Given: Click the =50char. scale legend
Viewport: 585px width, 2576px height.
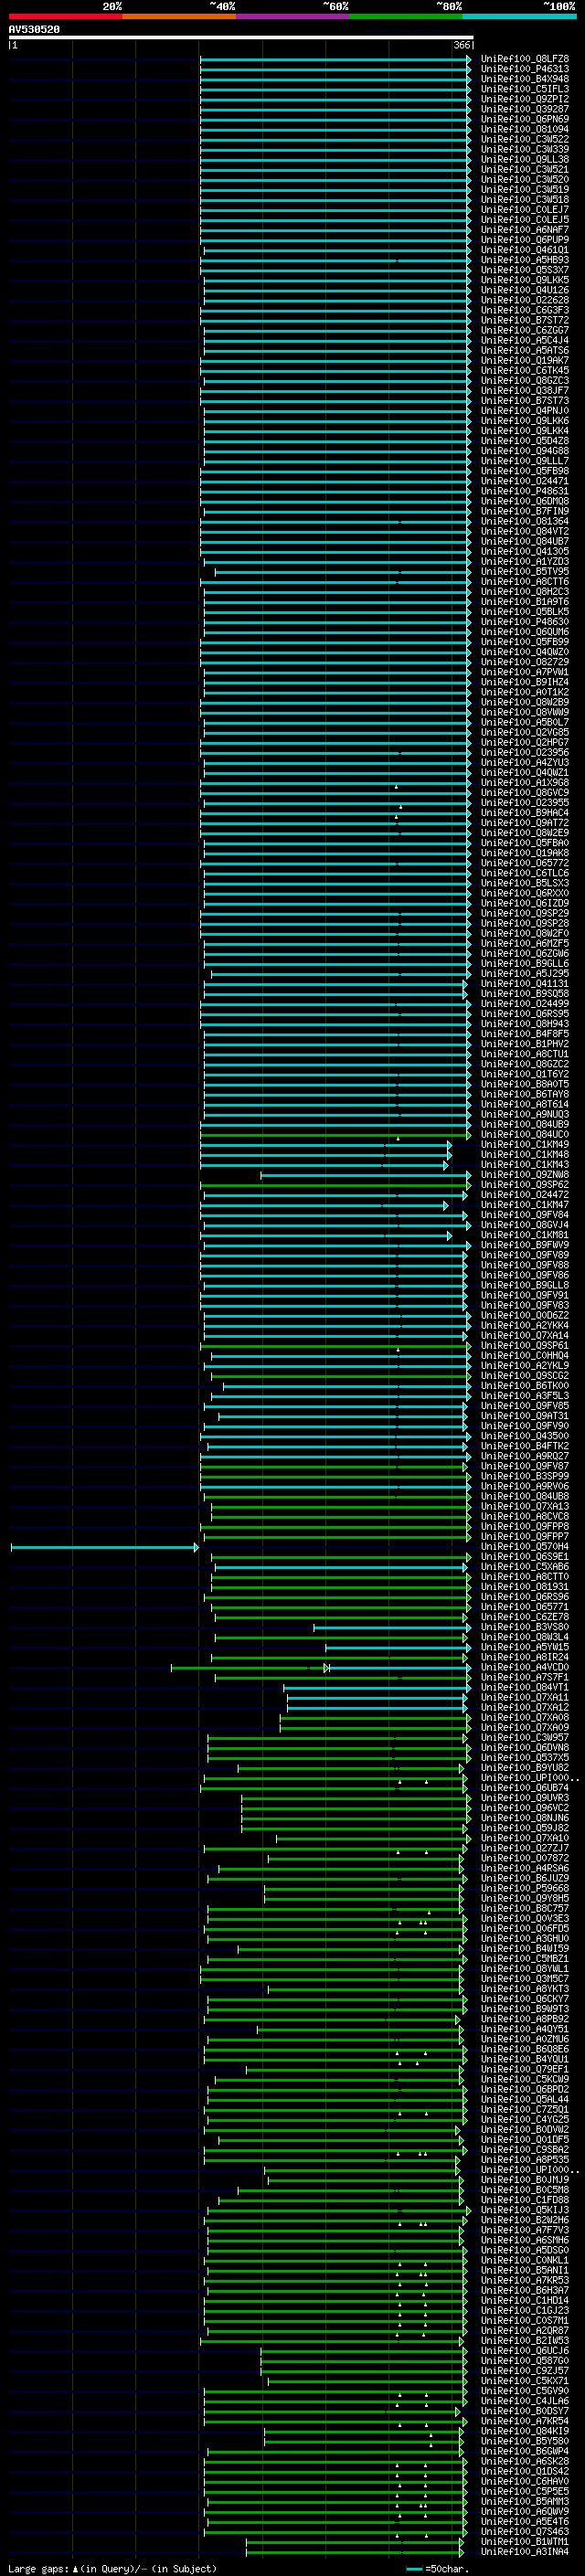Looking at the screenshot, I should point(438,2569).
